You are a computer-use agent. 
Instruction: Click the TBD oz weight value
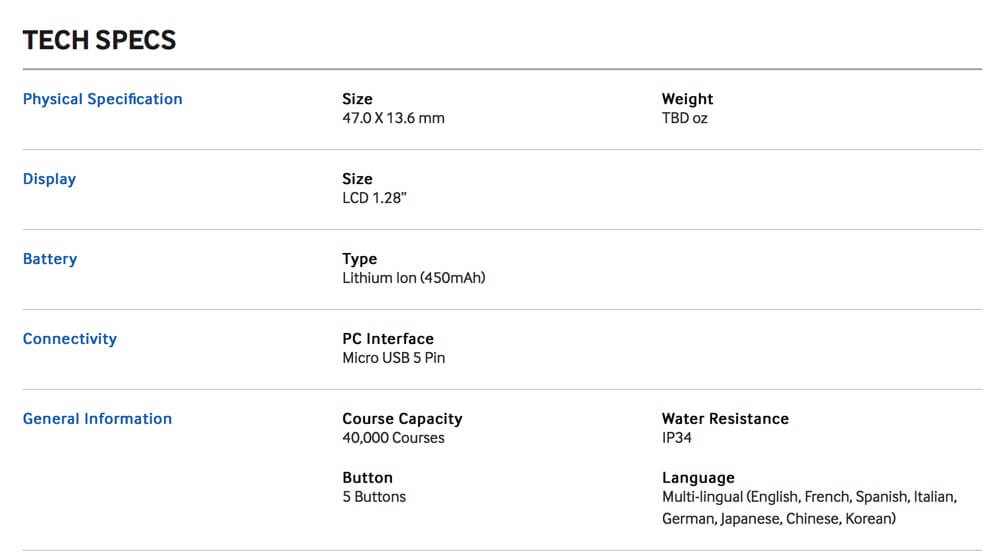click(x=685, y=118)
